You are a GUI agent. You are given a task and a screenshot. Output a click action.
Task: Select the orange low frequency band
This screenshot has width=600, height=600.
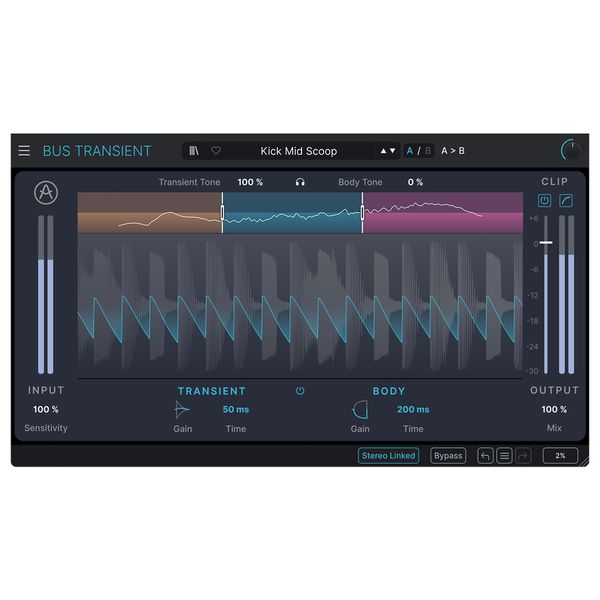coord(149,213)
